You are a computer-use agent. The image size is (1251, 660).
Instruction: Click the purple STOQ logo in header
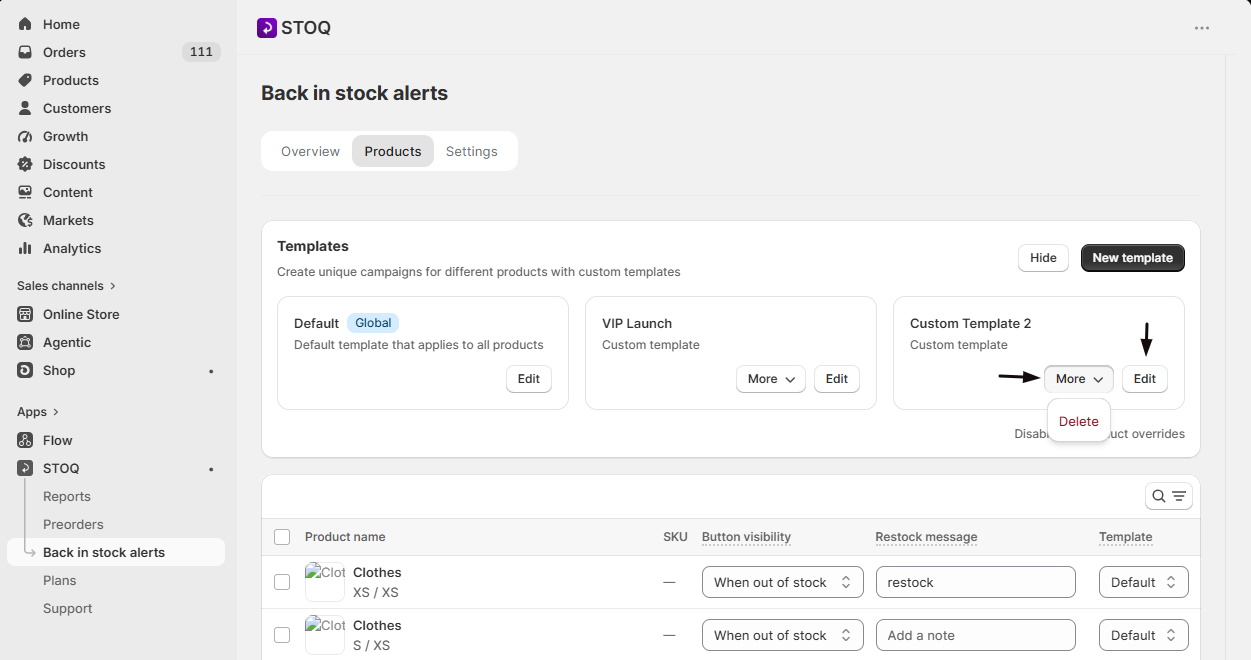(267, 28)
